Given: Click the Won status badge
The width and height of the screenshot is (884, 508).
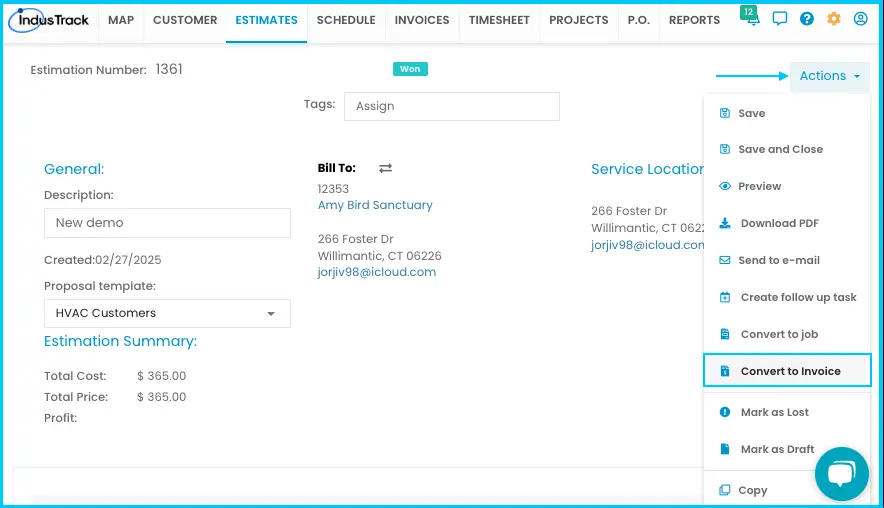Looking at the screenshot, I should click(x=410, y=69).
